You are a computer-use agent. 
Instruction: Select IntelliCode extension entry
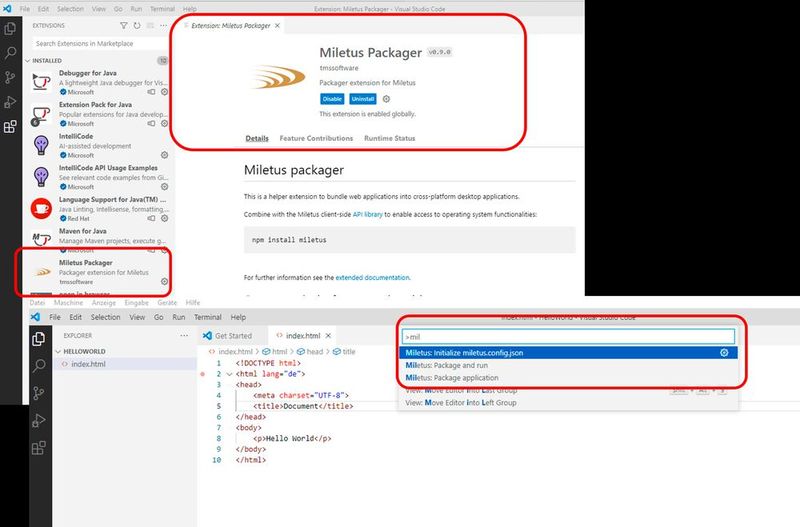[x=97, y=145]
